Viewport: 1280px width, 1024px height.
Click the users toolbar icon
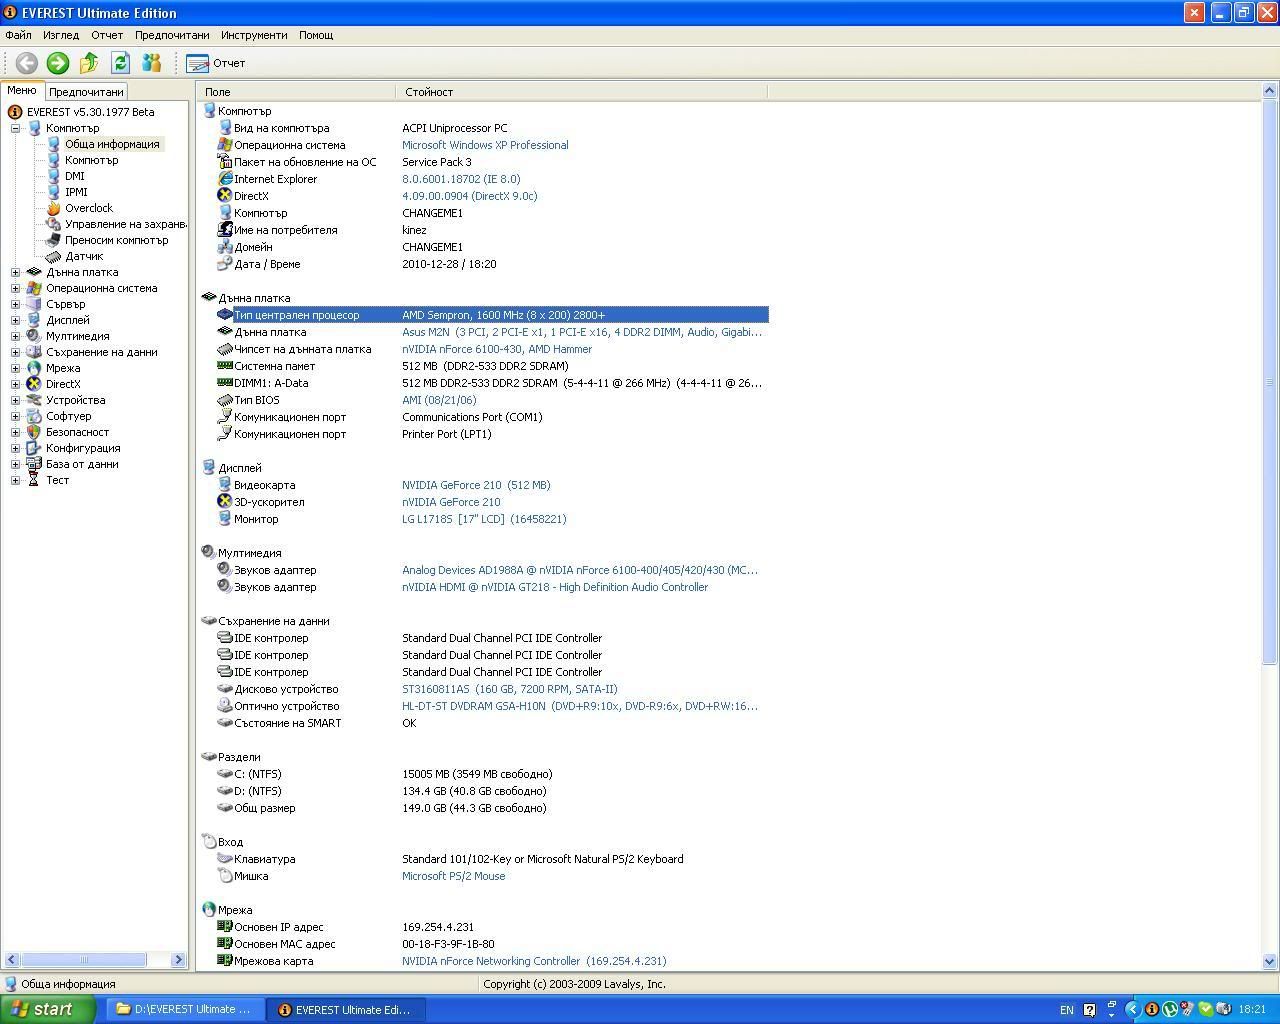coord(151,63)
